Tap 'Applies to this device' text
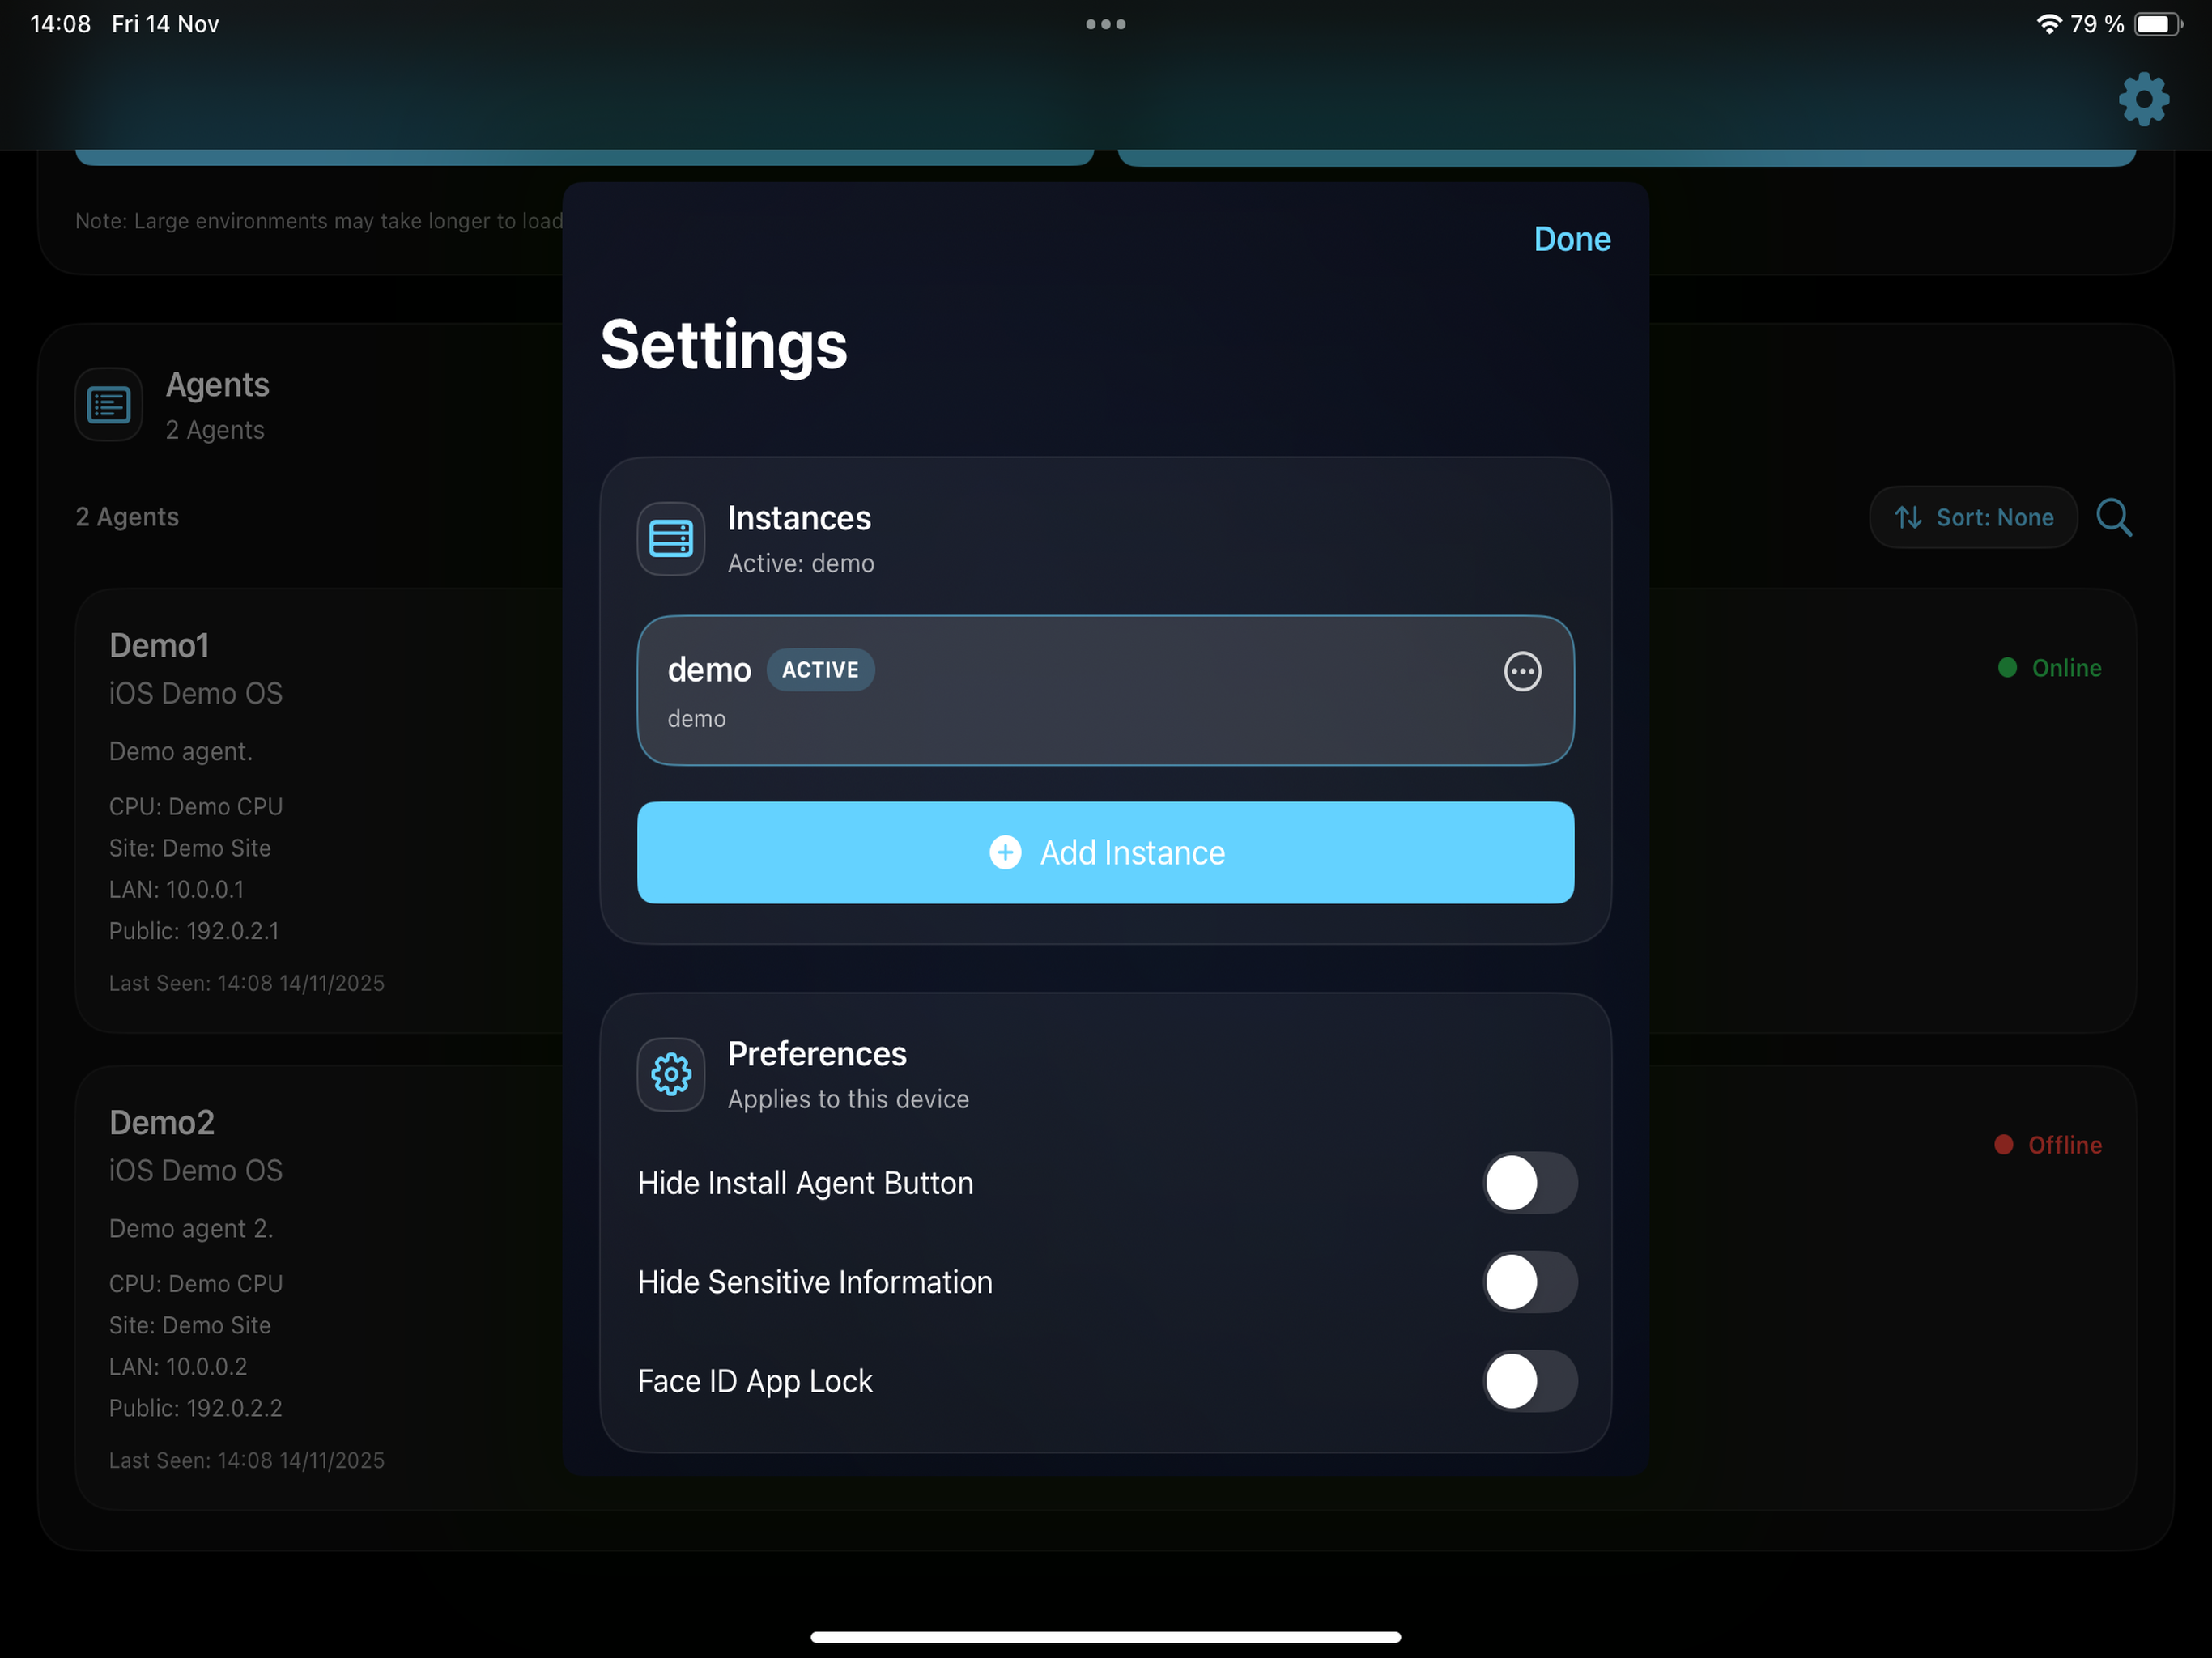 [848, 1099]
